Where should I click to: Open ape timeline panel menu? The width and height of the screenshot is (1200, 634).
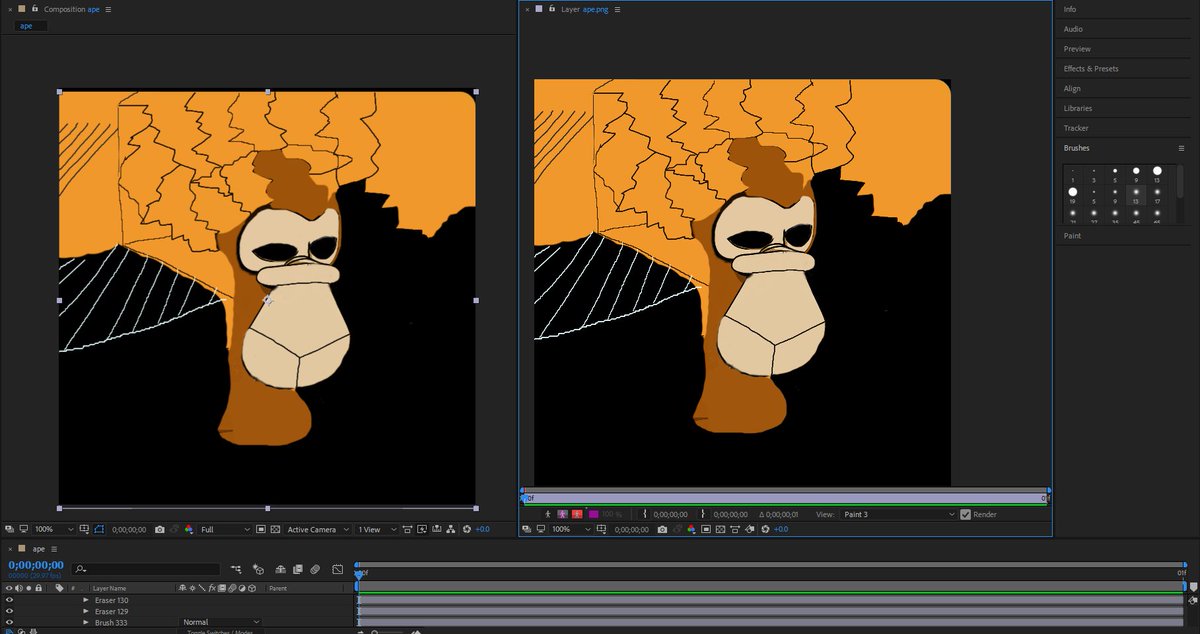[53, 549]
